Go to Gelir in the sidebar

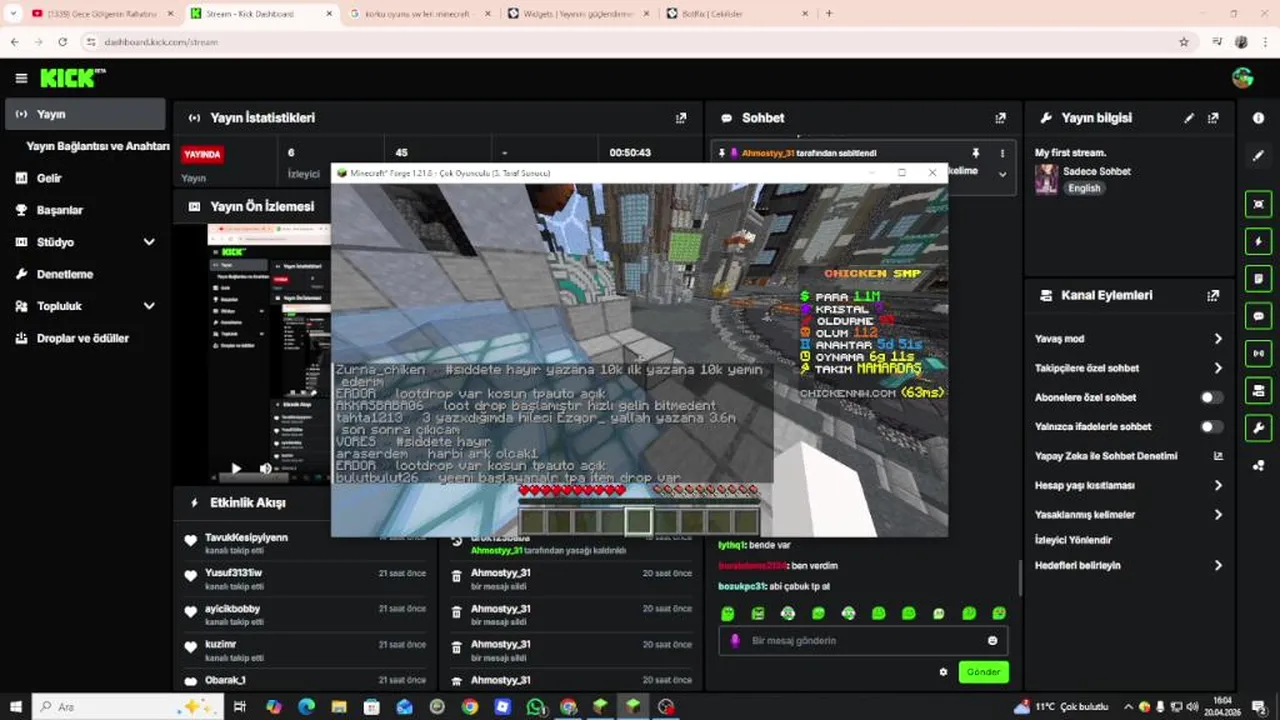pyautogui.click(x=85, y=178)
